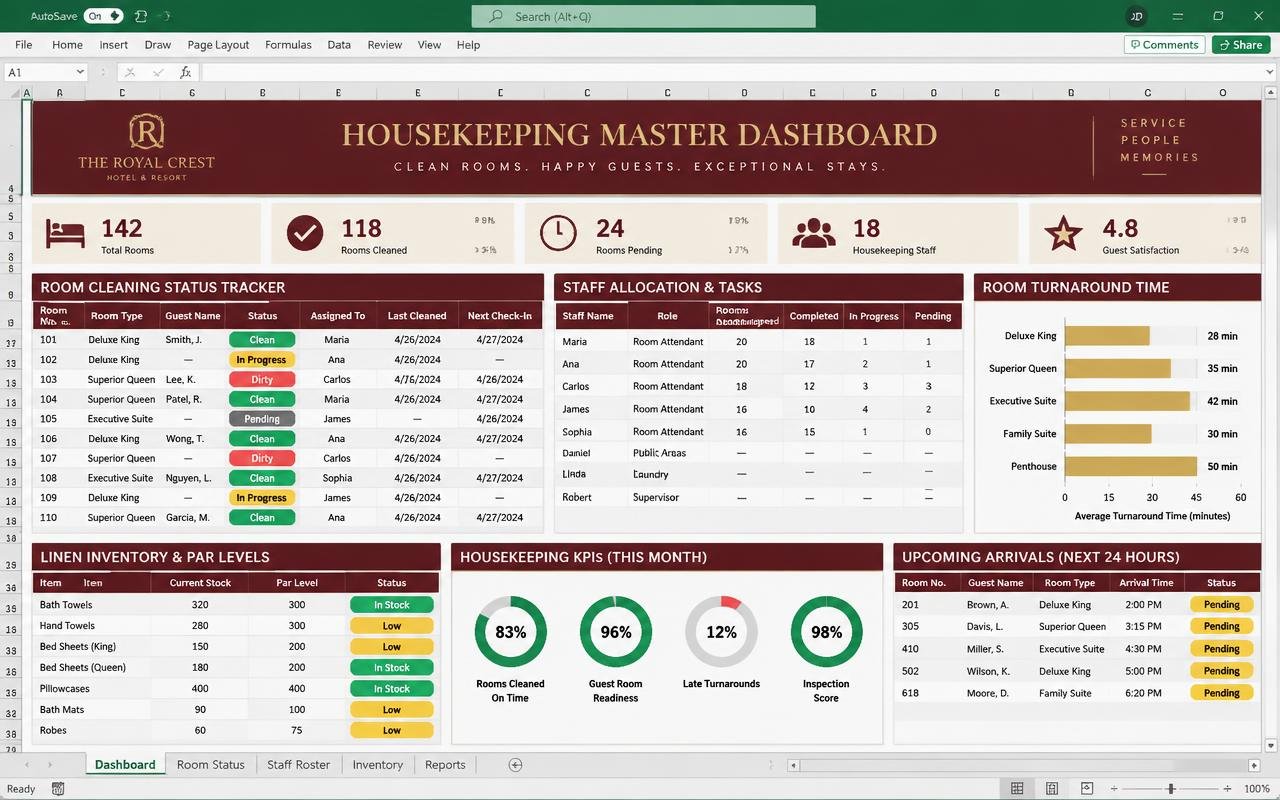This screenshot has width=1280, height=800.
Task: Switch to Page Break Preview icon
Action: point(1087,789)
